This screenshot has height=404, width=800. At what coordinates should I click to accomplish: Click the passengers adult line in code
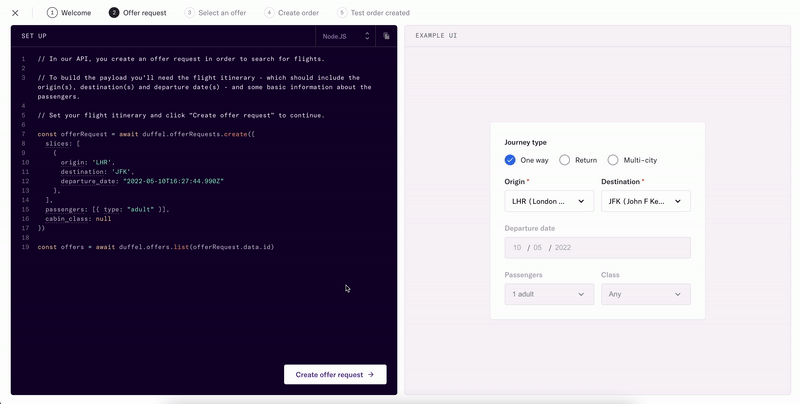pyautogui.click(x=107, y=210)
